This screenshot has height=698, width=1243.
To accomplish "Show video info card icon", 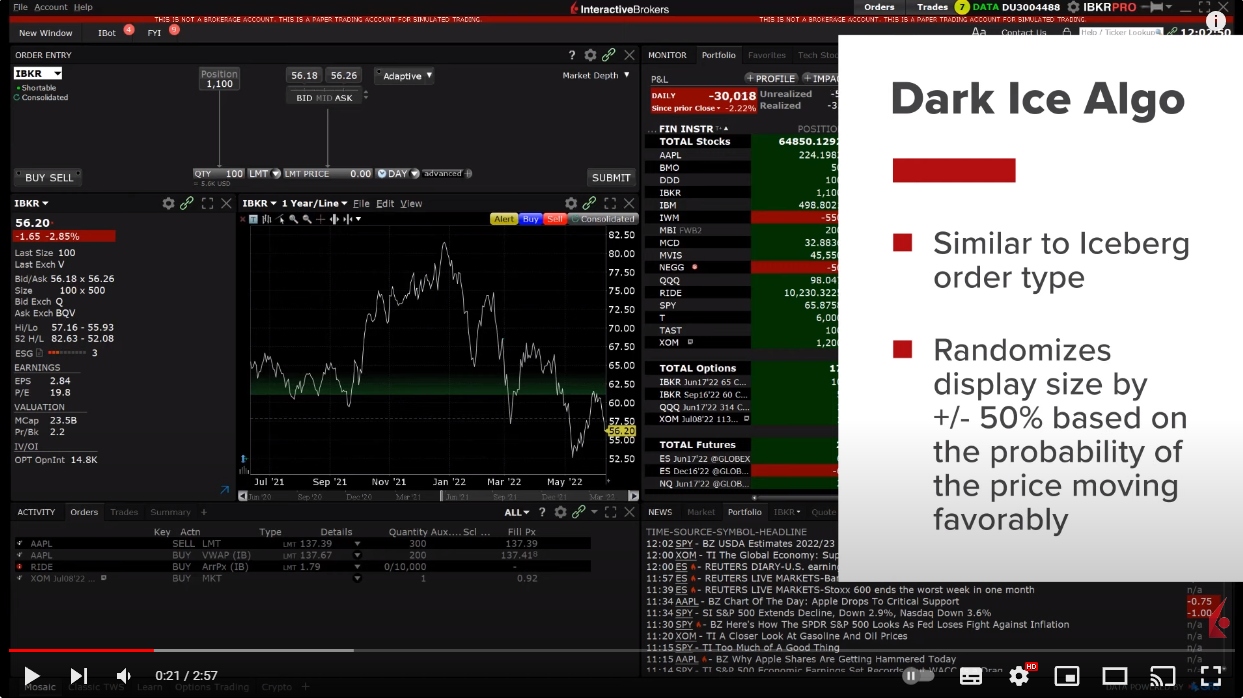I will [x=1216, y=20].
